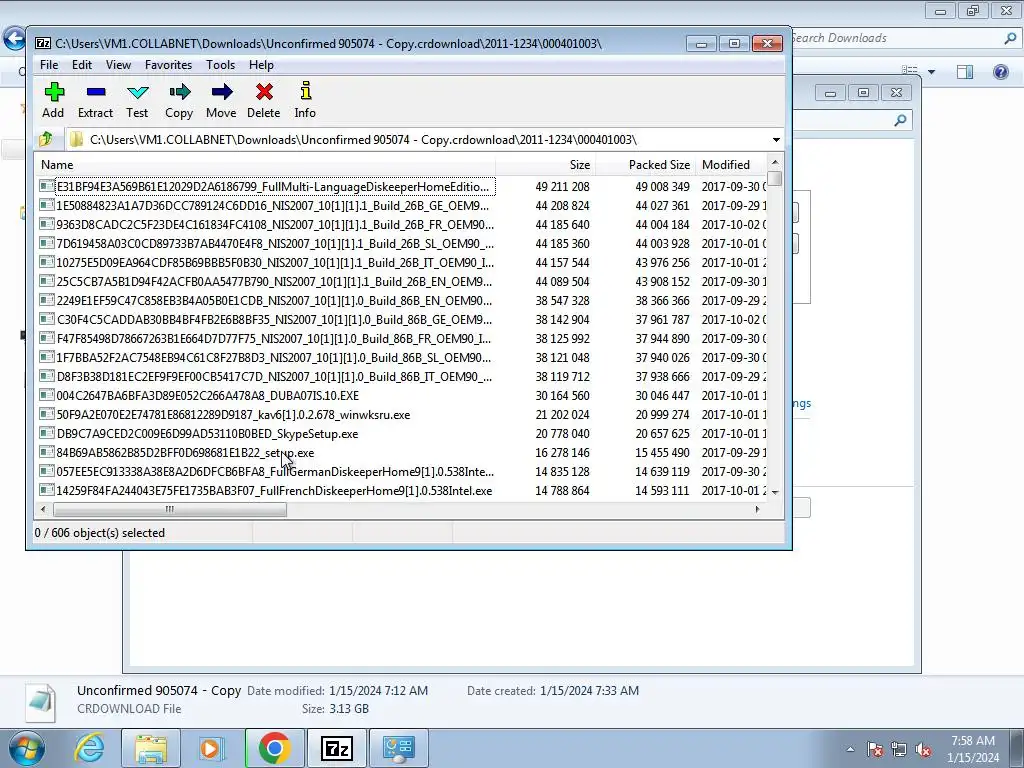Image resolution: width=1024 pixels, height=768 pixels.
Task: Sort by Size column header
Action: coord(545,165)
